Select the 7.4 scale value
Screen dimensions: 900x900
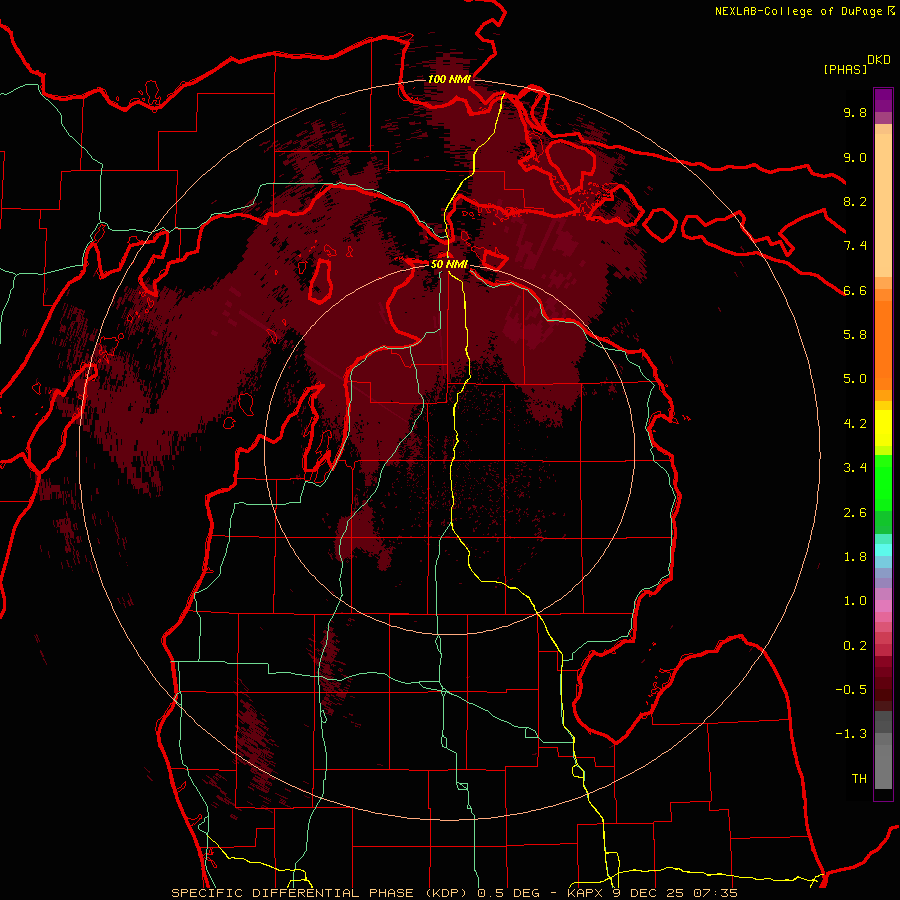[855, 246]
